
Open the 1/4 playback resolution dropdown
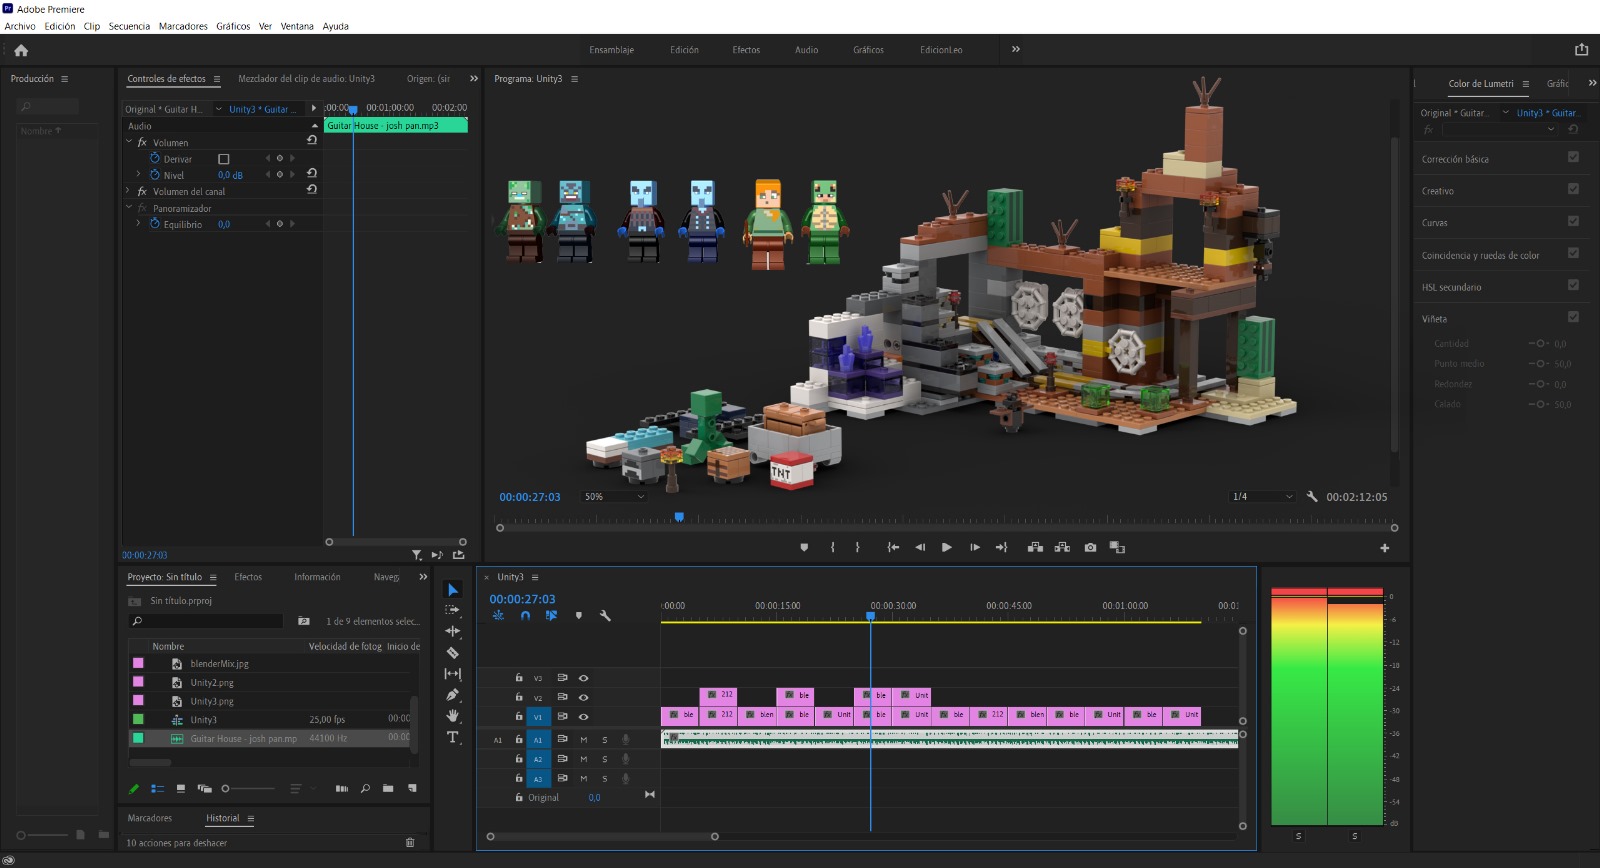(1262, 496)
